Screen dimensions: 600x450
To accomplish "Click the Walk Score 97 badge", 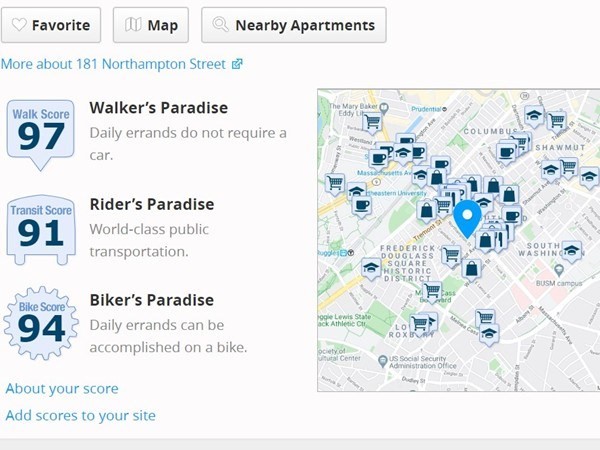I will point(41,128).
